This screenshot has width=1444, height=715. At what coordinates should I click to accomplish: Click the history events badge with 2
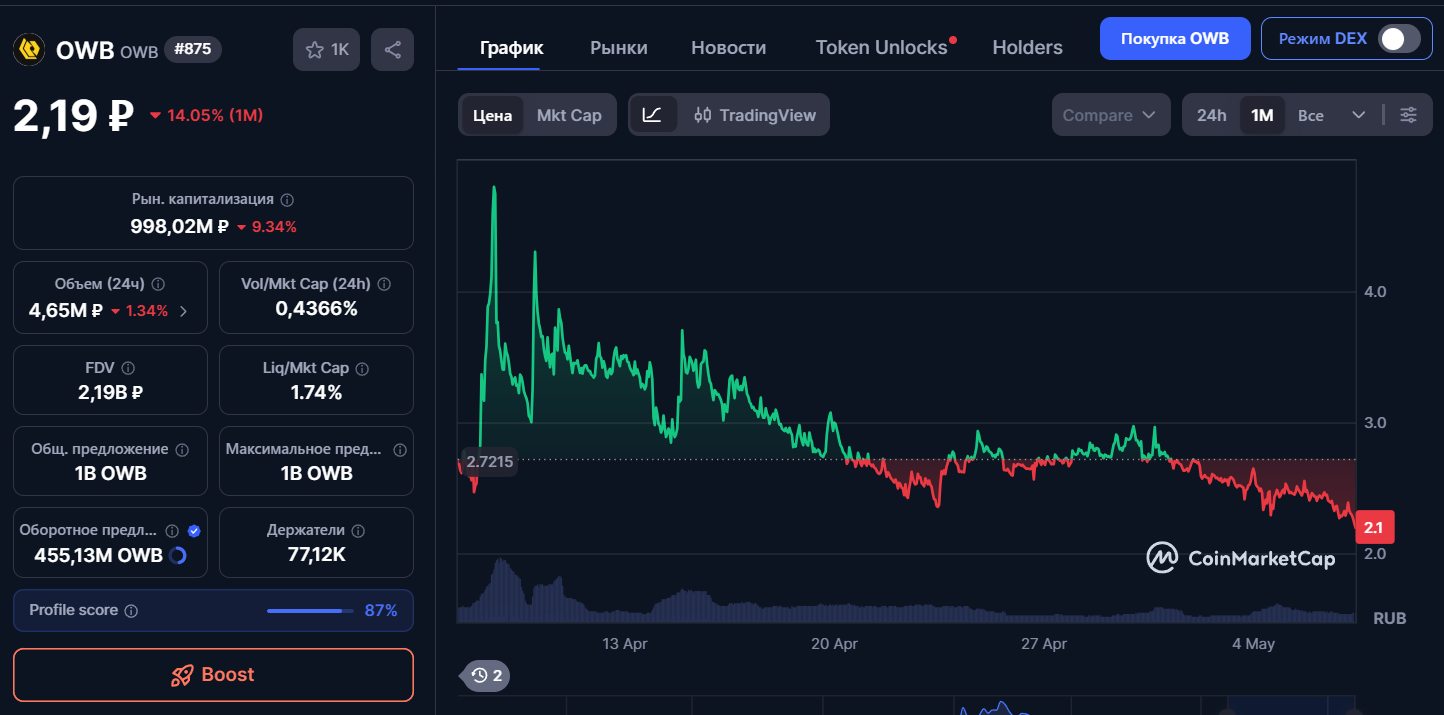(484, 675)
